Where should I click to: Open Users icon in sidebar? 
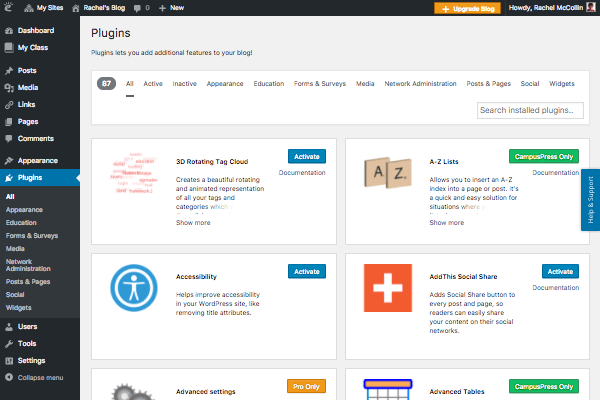(9, 327)
